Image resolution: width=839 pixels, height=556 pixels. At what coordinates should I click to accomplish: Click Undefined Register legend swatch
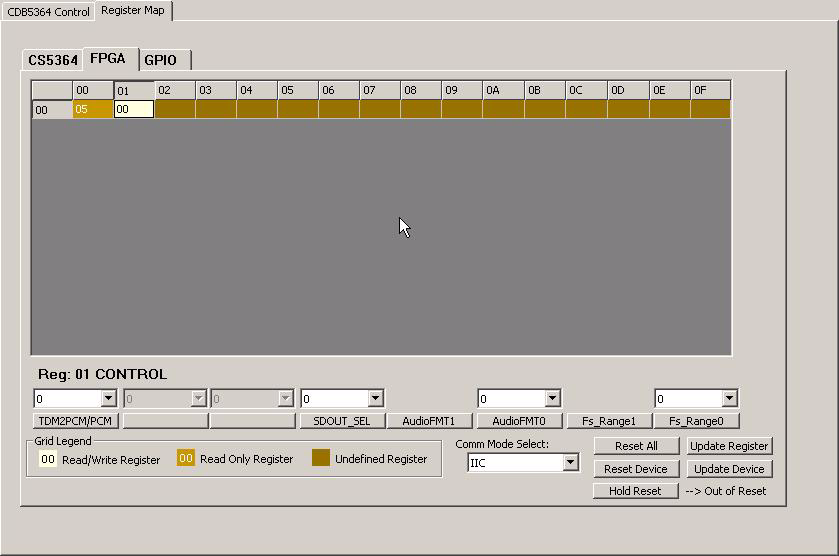[x=321, y=458]
